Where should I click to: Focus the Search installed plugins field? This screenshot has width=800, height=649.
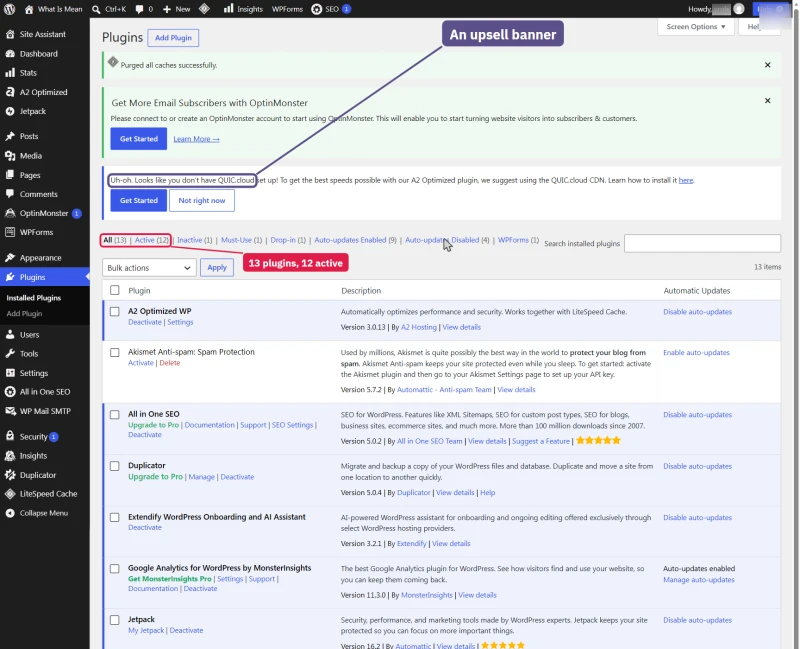(x=703, y=243)
